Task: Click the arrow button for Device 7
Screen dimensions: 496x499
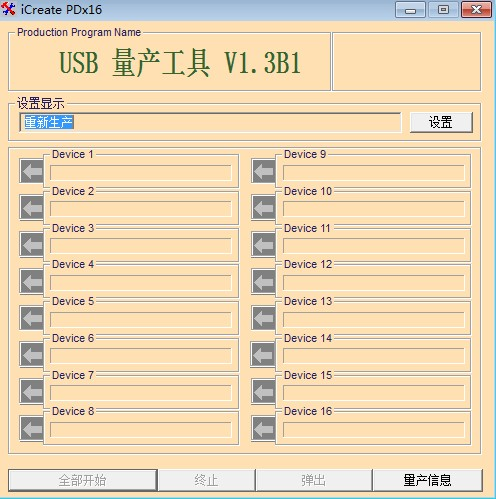Action: click(32, 392)
